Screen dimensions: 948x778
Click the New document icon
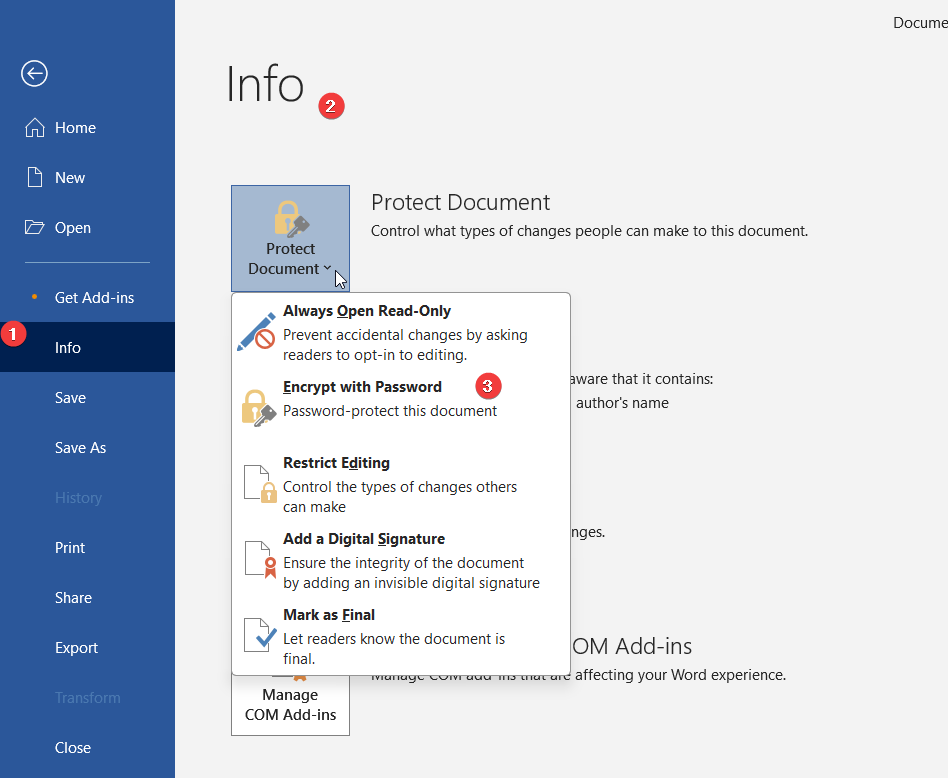tap(34, 177)
